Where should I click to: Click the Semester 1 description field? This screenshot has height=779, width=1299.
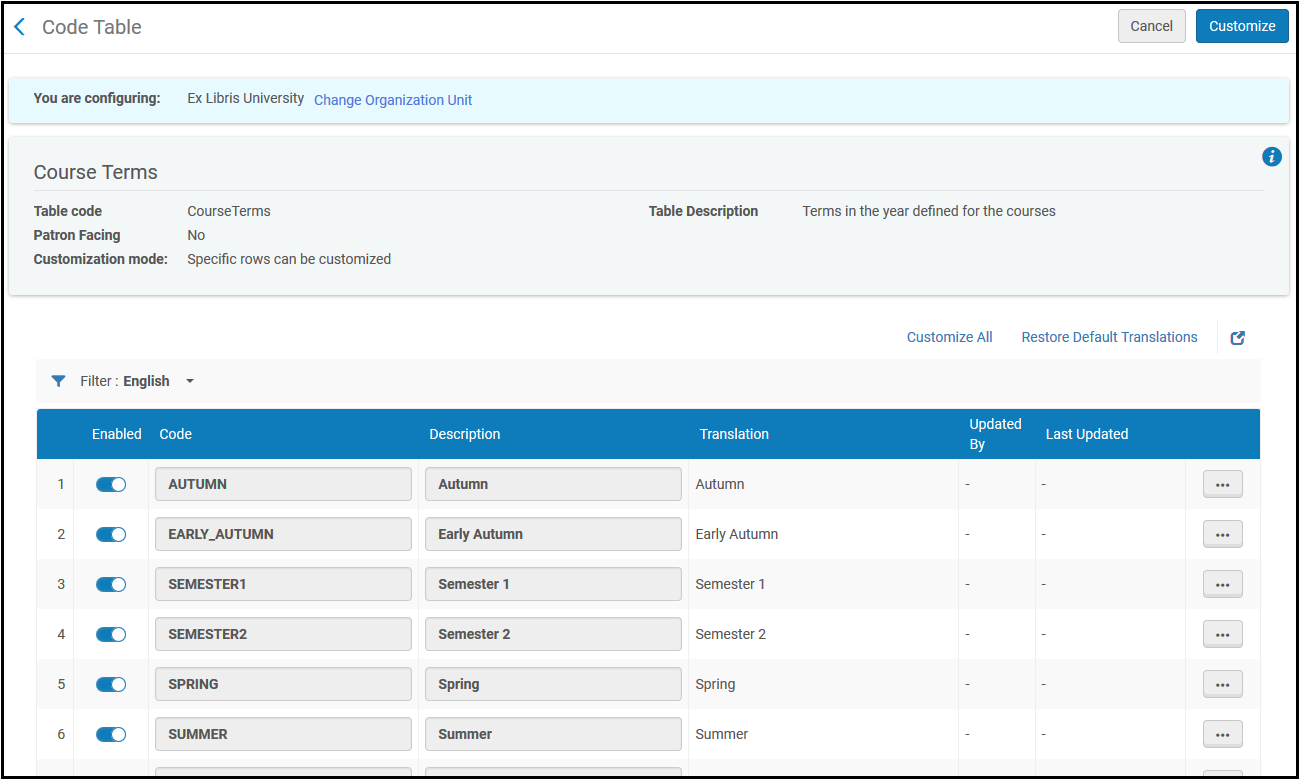tap(553, 584)
